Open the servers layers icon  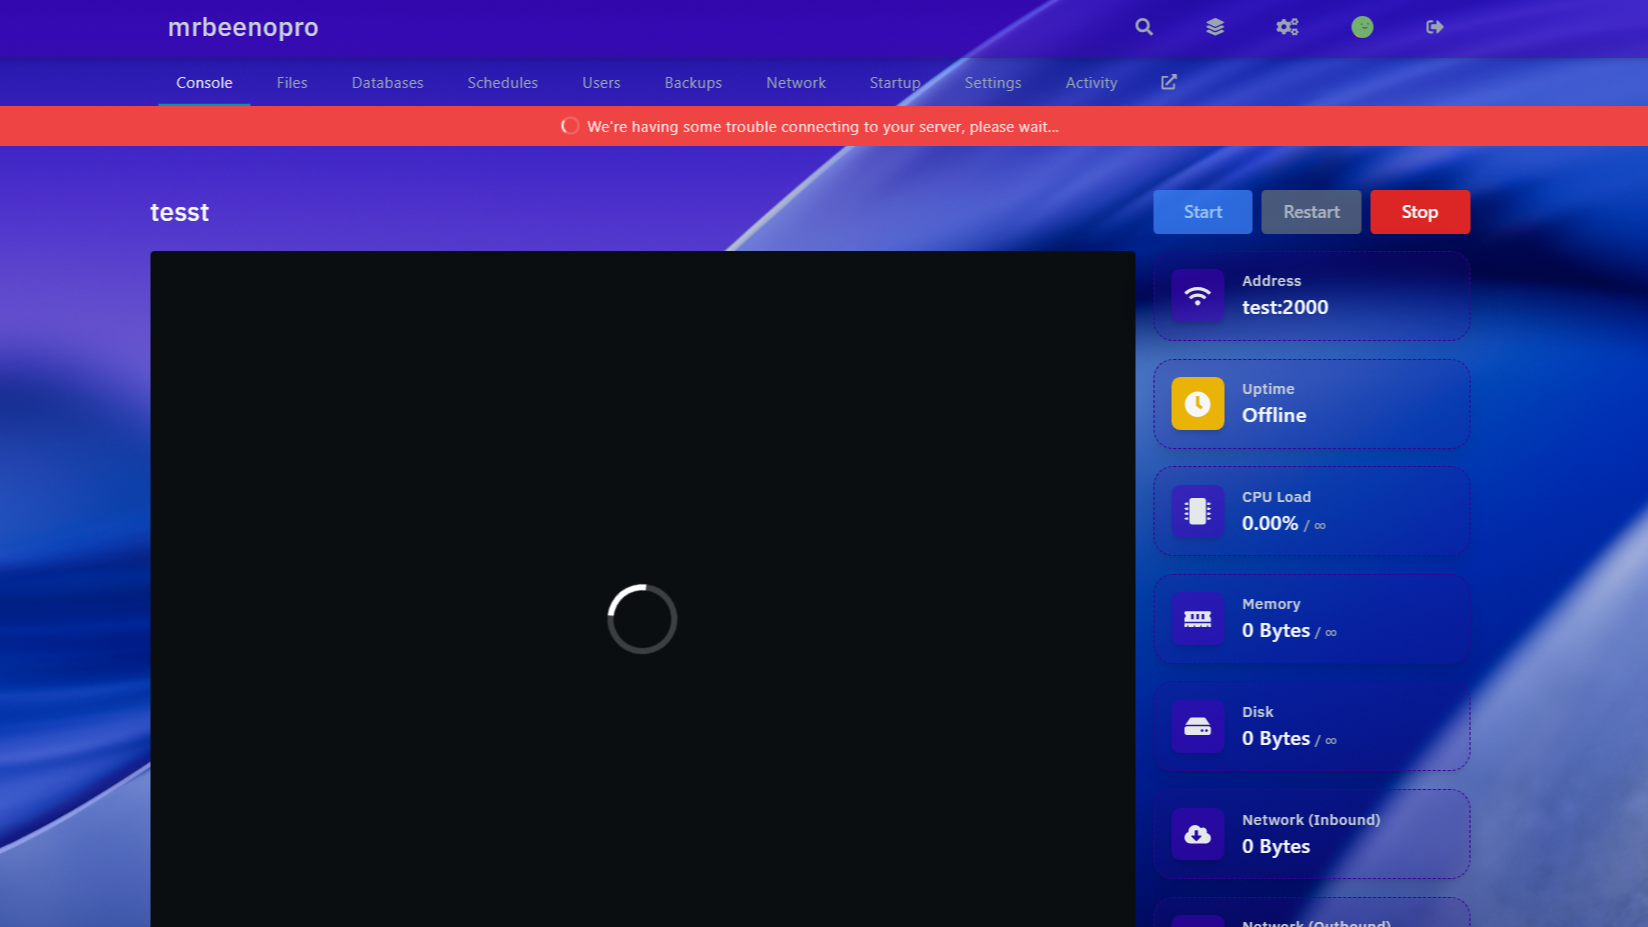[1215, 27]
